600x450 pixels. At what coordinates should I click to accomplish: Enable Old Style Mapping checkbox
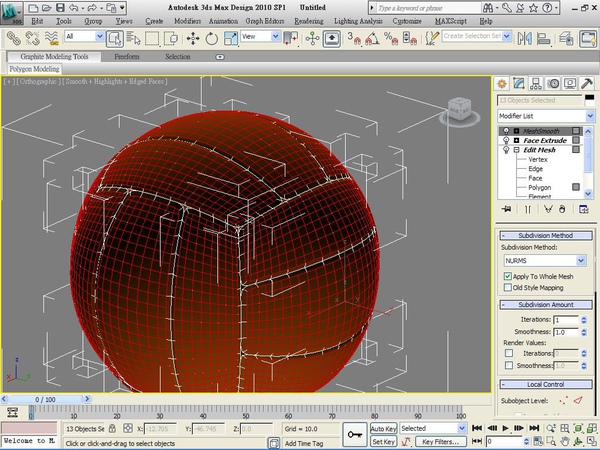(x=507, y=287)
